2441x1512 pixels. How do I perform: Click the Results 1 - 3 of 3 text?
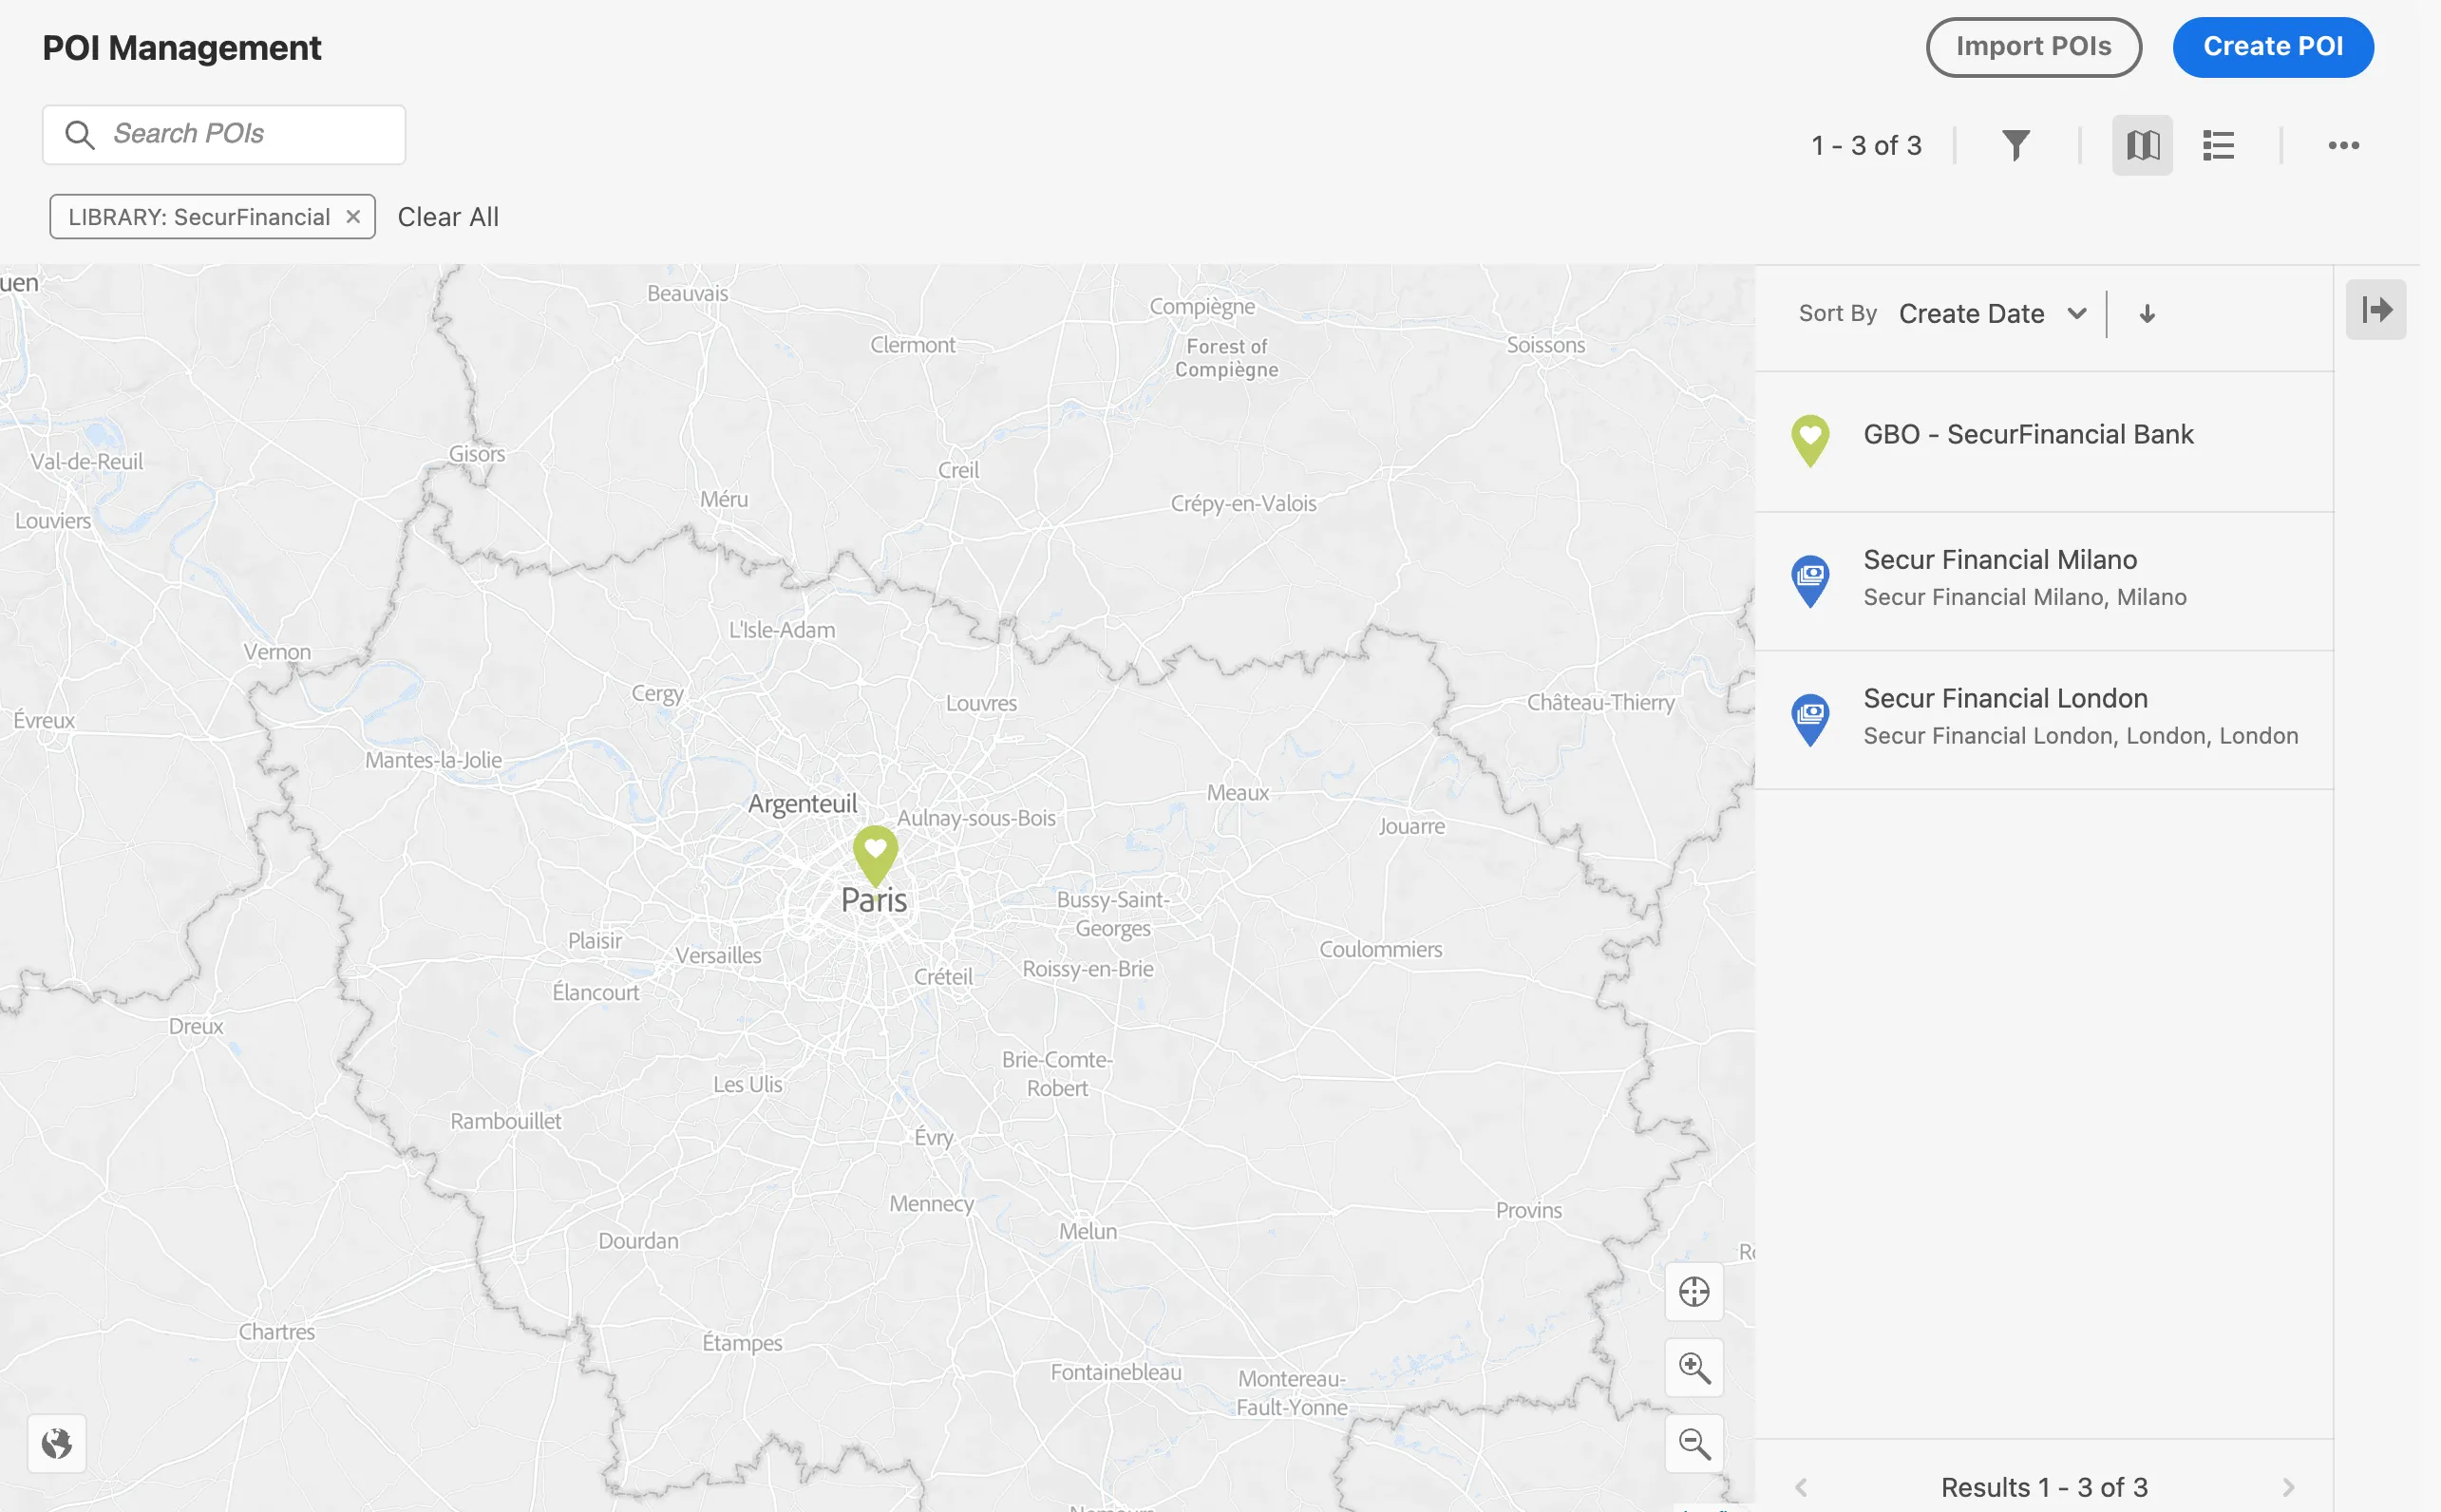[x=2044, y=1488]
